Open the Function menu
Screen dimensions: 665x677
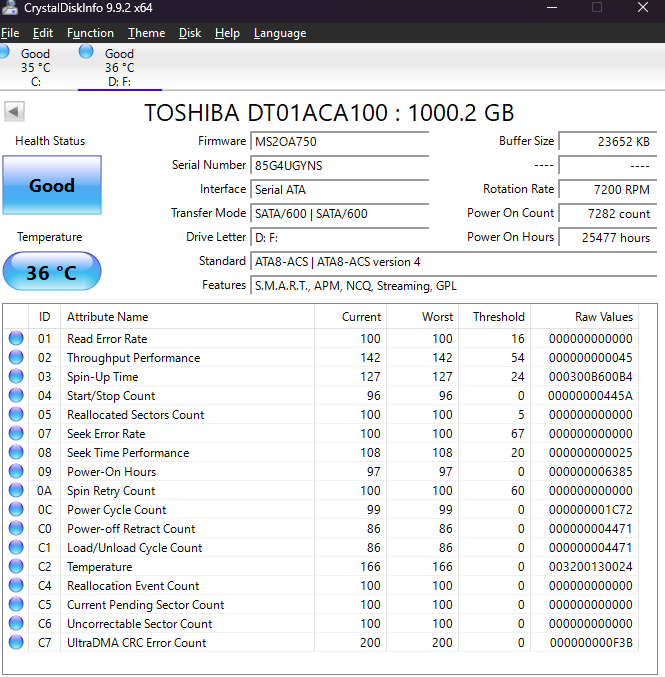(90, 33)
